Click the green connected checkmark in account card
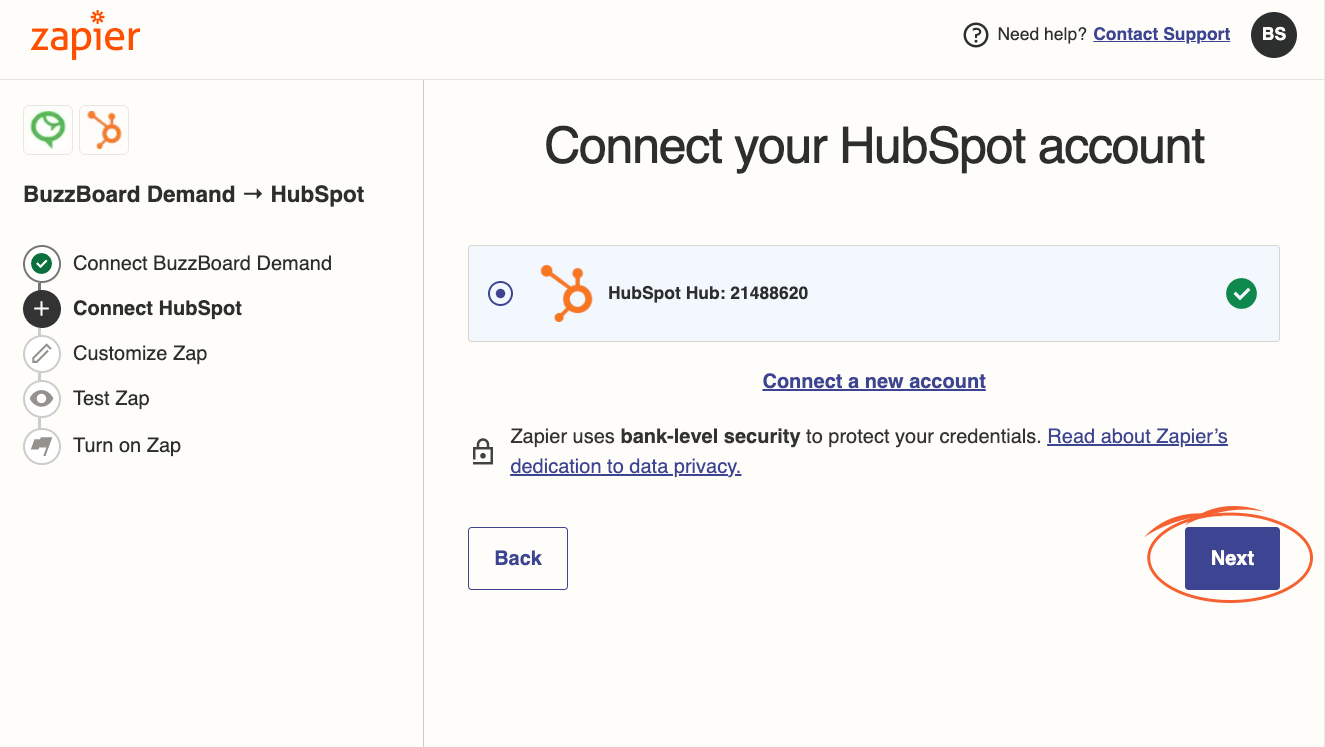1325x747 pixels. coord(1241,294)
